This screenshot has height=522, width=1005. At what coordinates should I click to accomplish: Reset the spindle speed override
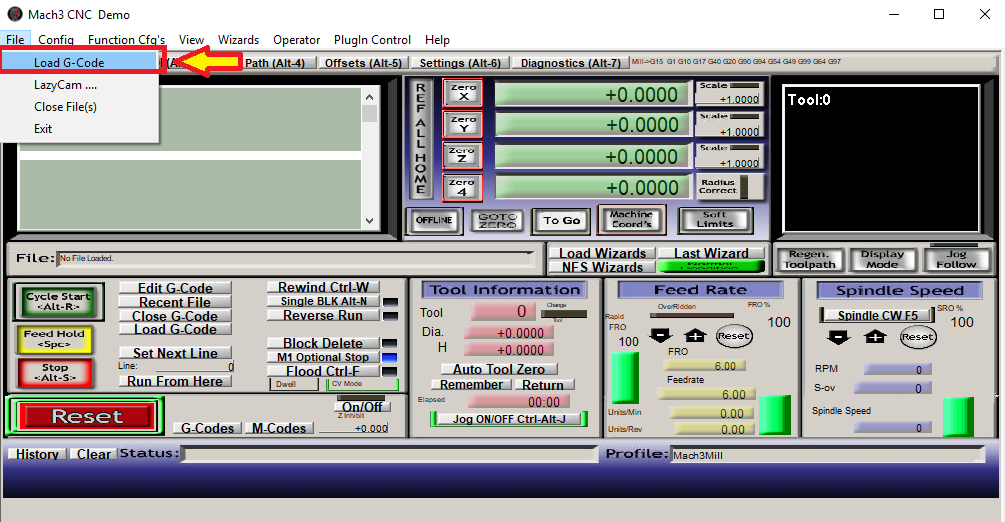point(918,337)
